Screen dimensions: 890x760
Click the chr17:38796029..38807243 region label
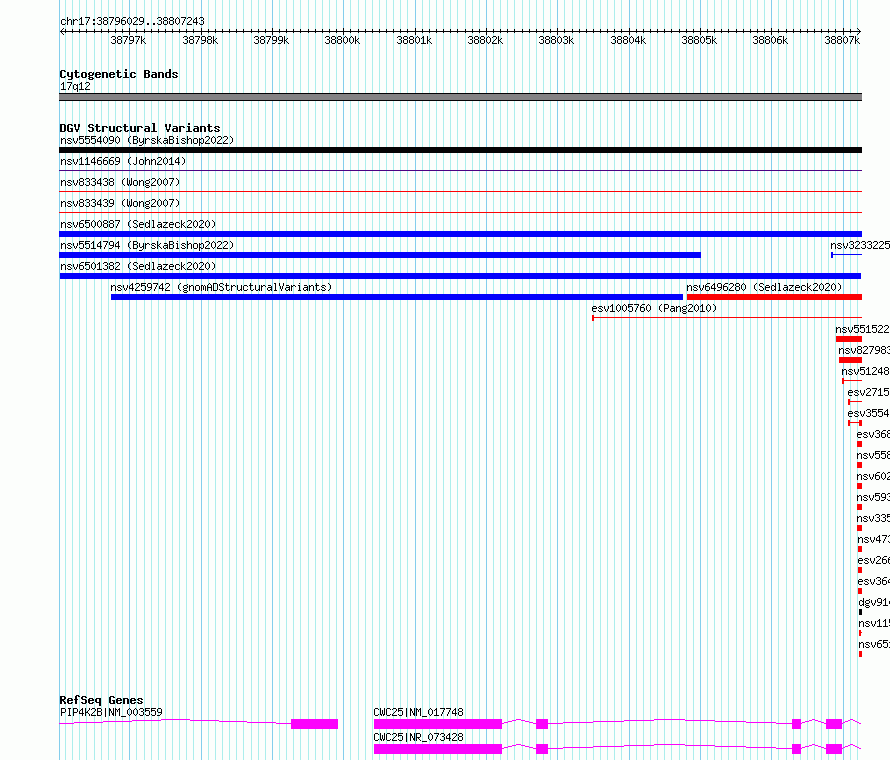tap(132, 21)
